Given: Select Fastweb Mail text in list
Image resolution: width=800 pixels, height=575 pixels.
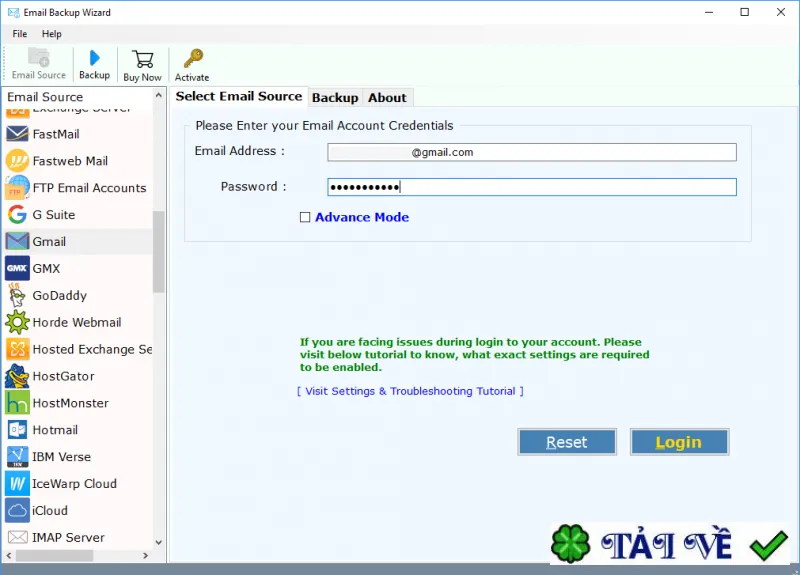Looking at the screenshot, I should point(70,161).
